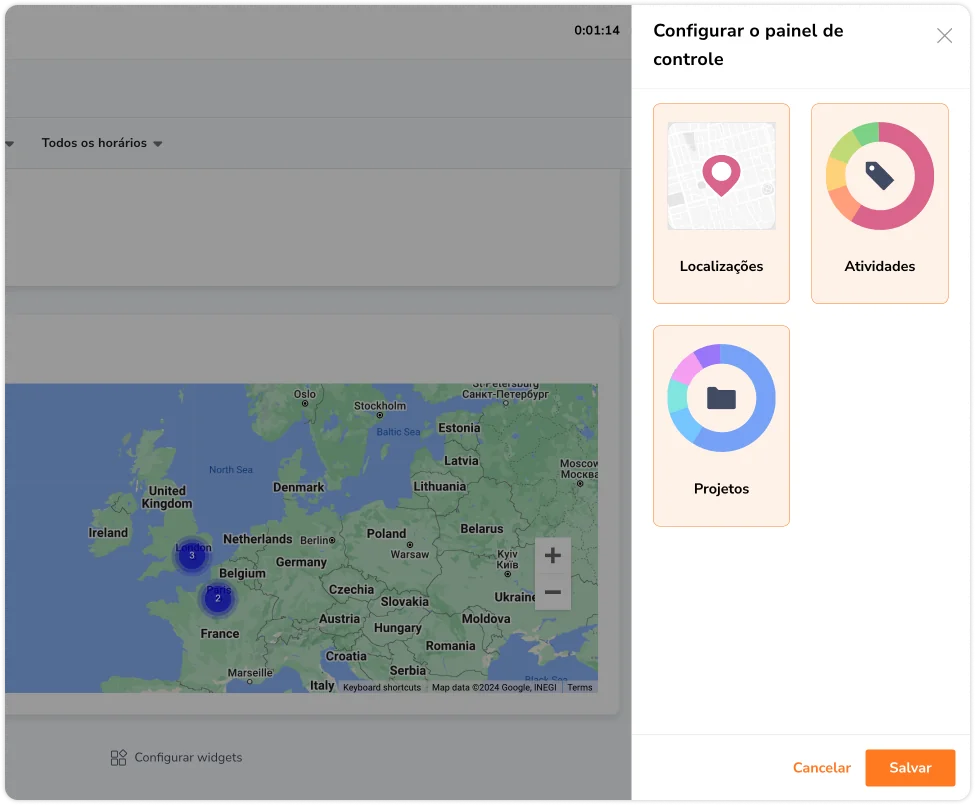This screenshot has height=805, width=975.
Task: Click the 0:01:14 timer display
Action: 596,30
